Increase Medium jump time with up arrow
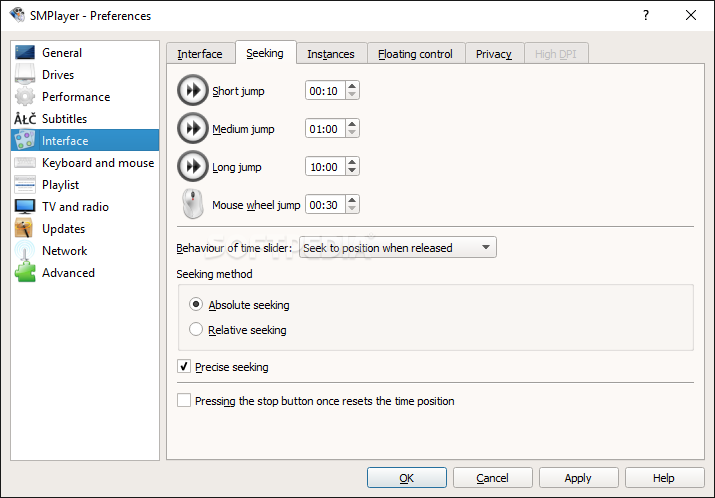The image size is (715, 498). [x=352, y=124]
